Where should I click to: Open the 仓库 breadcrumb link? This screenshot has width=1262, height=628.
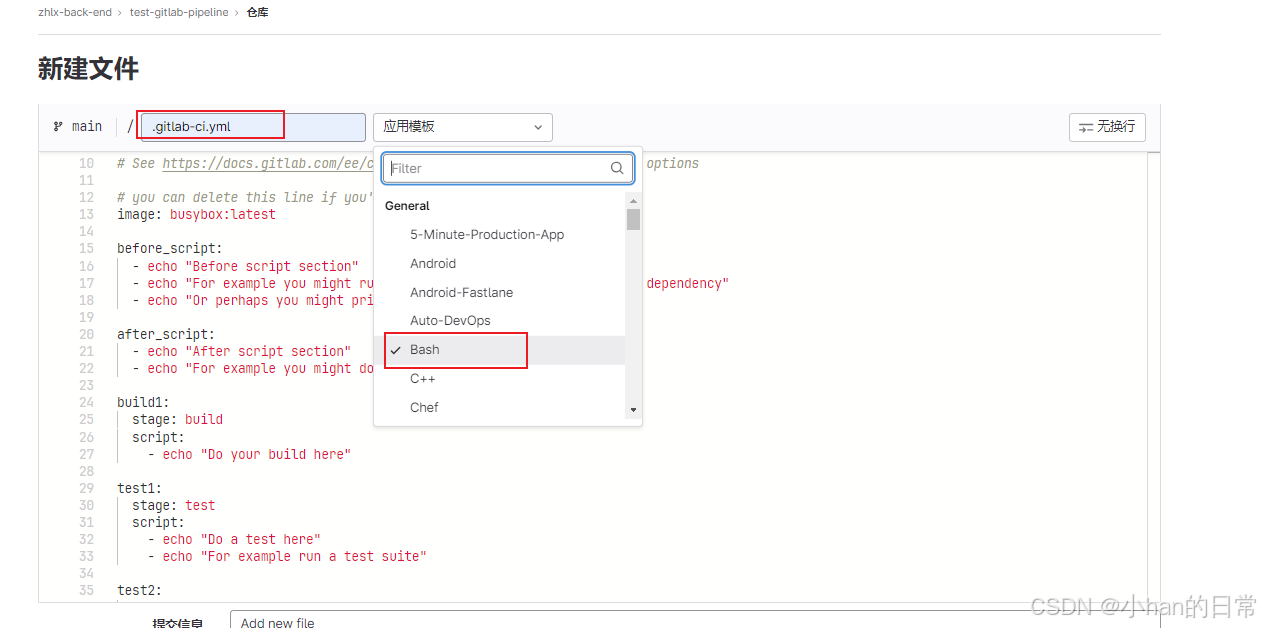click(x=257, y=13)
